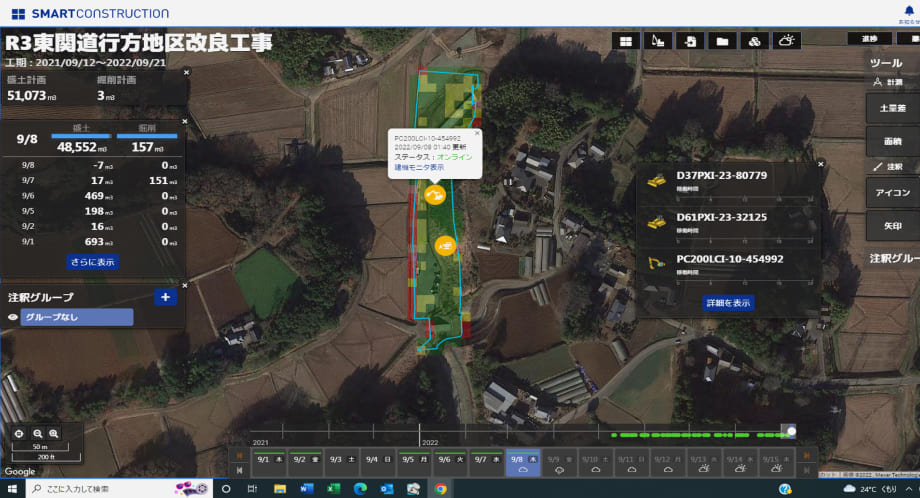The width and height of the screenshot is (920, 498).
Task: Click the 2022 marker on the timeline
Action: click(430, 443)
